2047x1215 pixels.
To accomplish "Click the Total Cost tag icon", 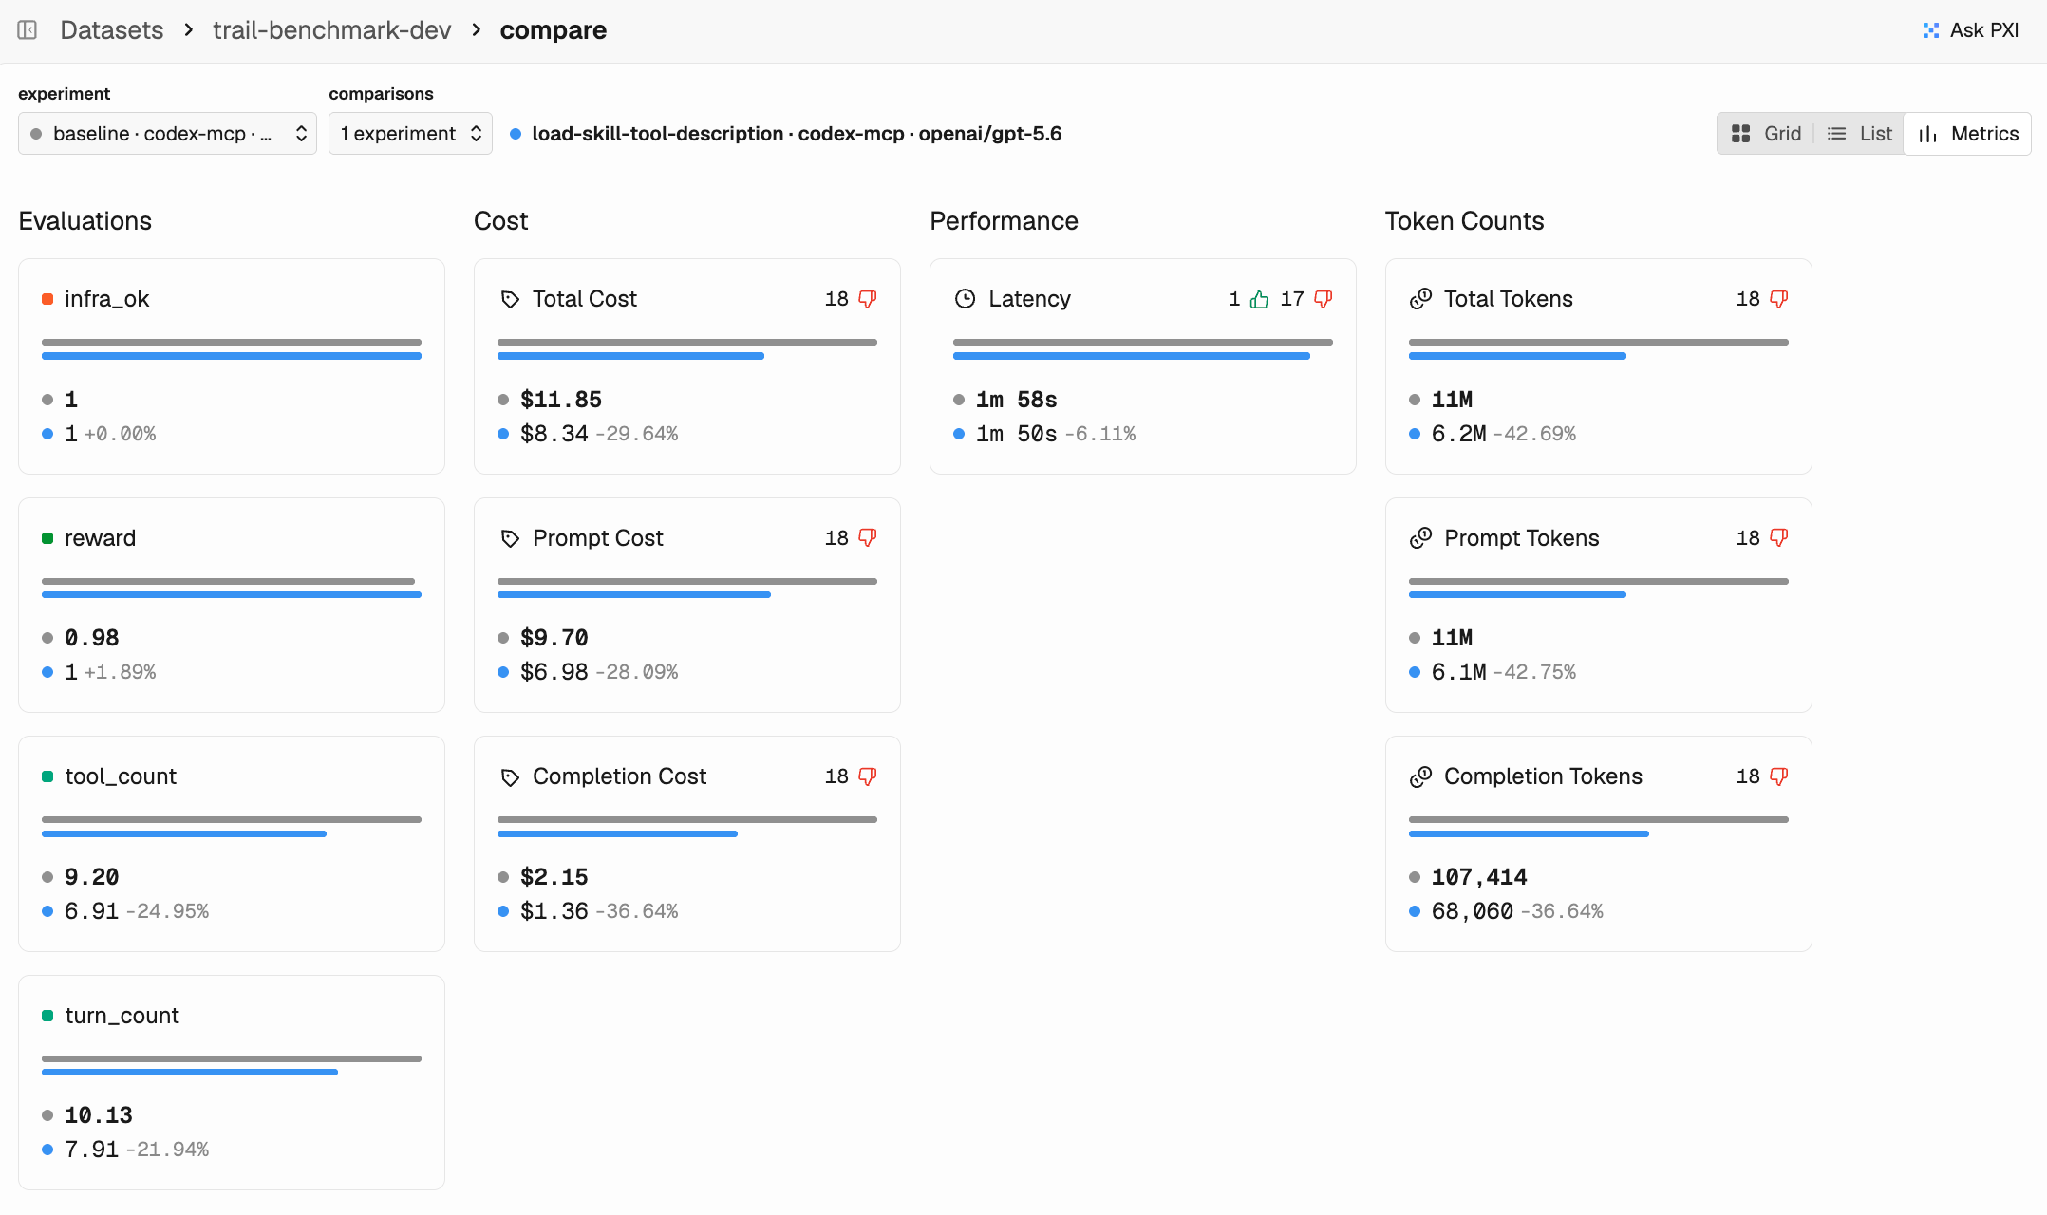I will tap(510, 299).
